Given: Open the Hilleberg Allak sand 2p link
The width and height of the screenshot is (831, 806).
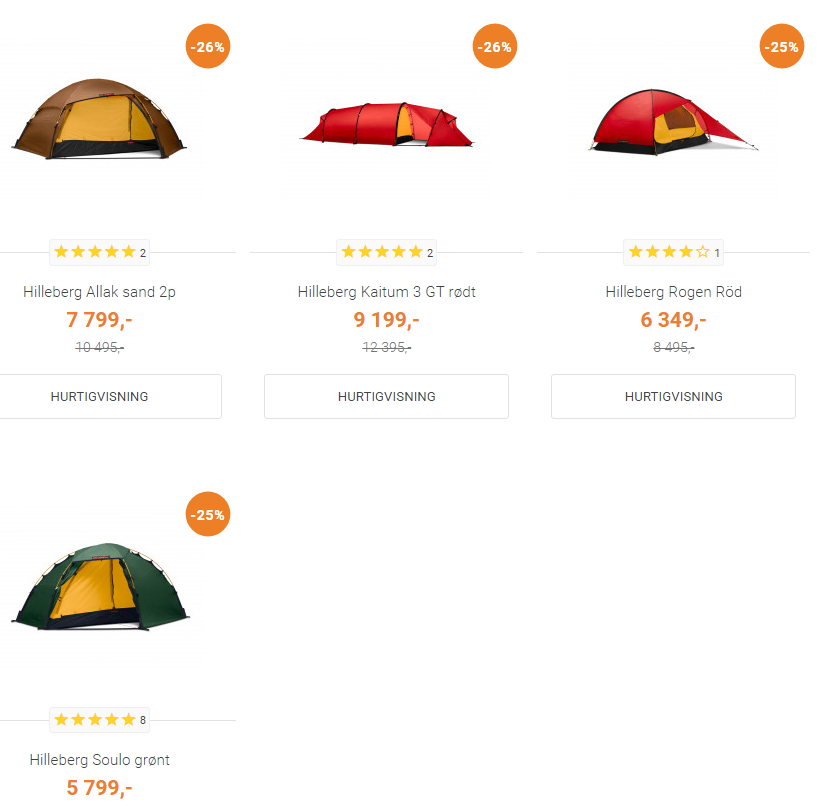Looking at the screenshot, I should pos(99,292).
